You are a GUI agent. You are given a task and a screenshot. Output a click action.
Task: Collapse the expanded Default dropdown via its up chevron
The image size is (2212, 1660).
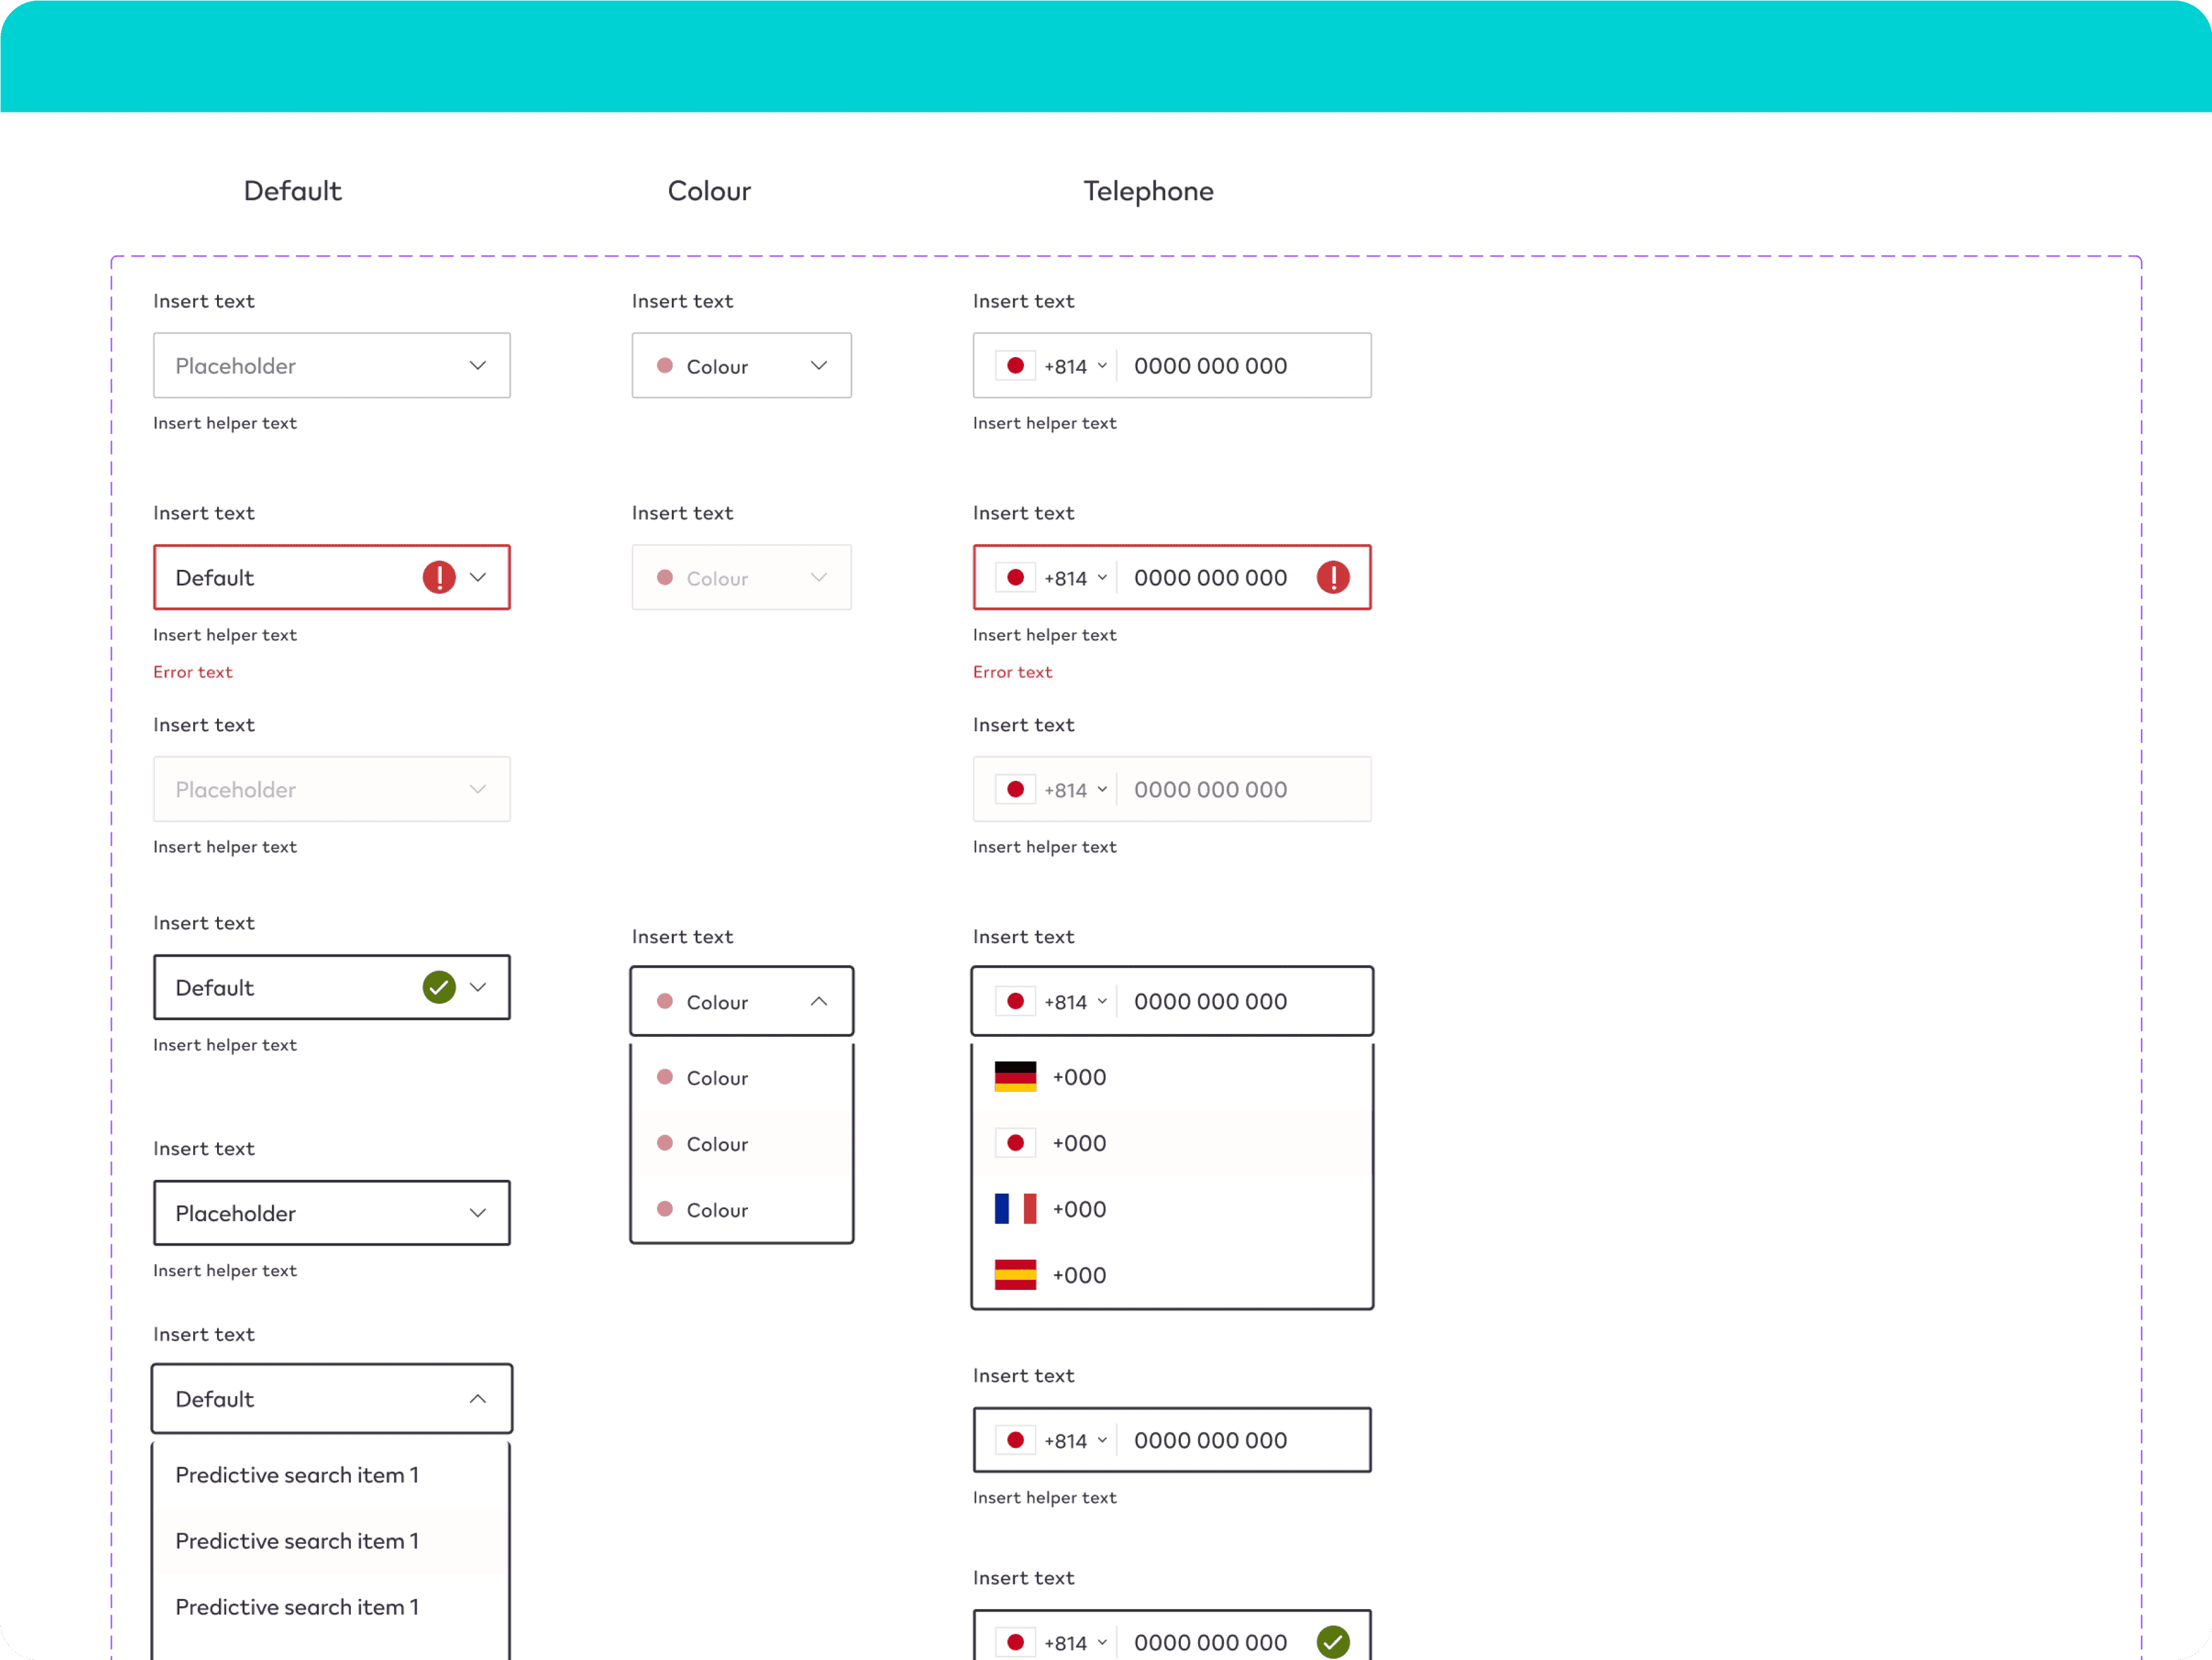pyautogui.click(x=478, y=1399)
